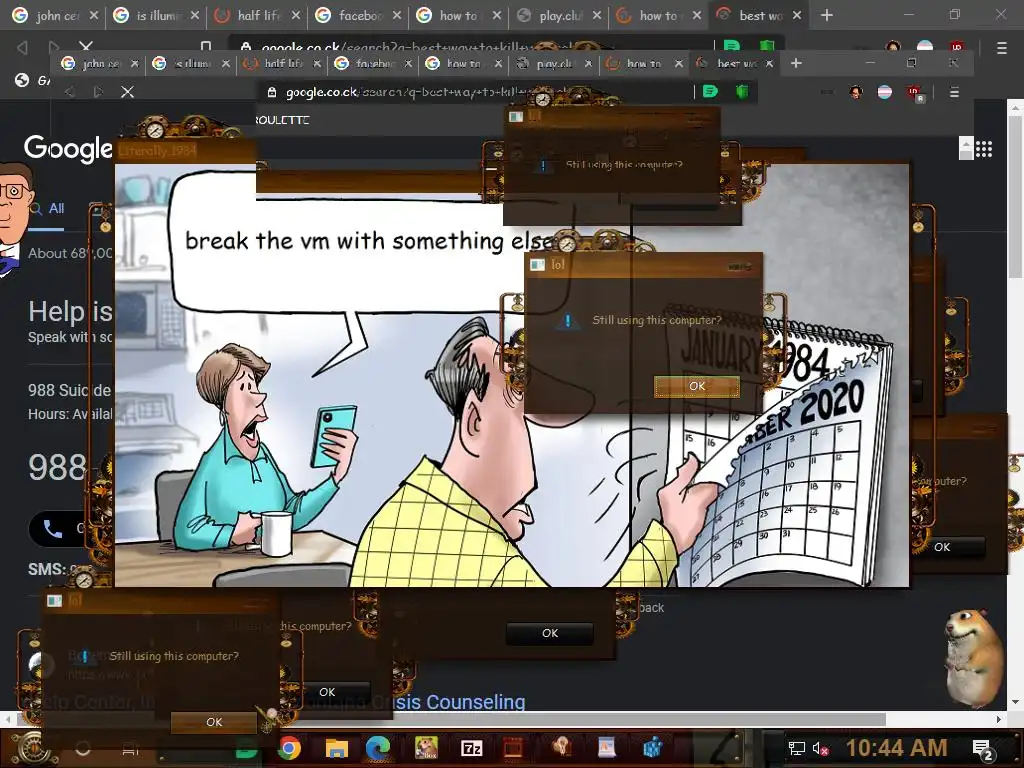Open Task View from the taskbar
Image resolution: width=1024 pixels, height=768 pixels.
coord(131,749)
